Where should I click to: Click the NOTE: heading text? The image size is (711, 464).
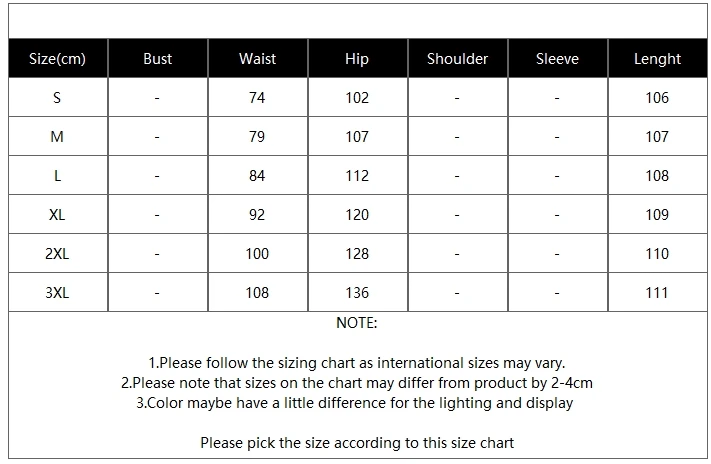pyautogui.click(x=357, y=323)
